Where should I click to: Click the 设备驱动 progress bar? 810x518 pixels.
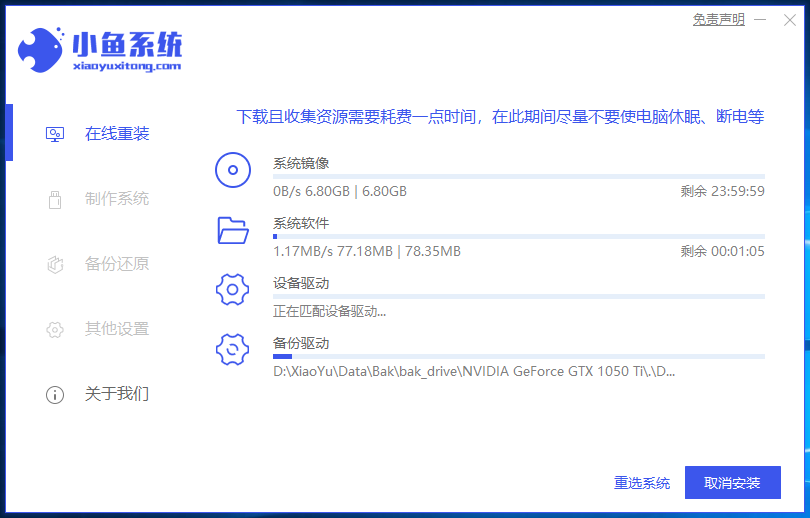518,297
